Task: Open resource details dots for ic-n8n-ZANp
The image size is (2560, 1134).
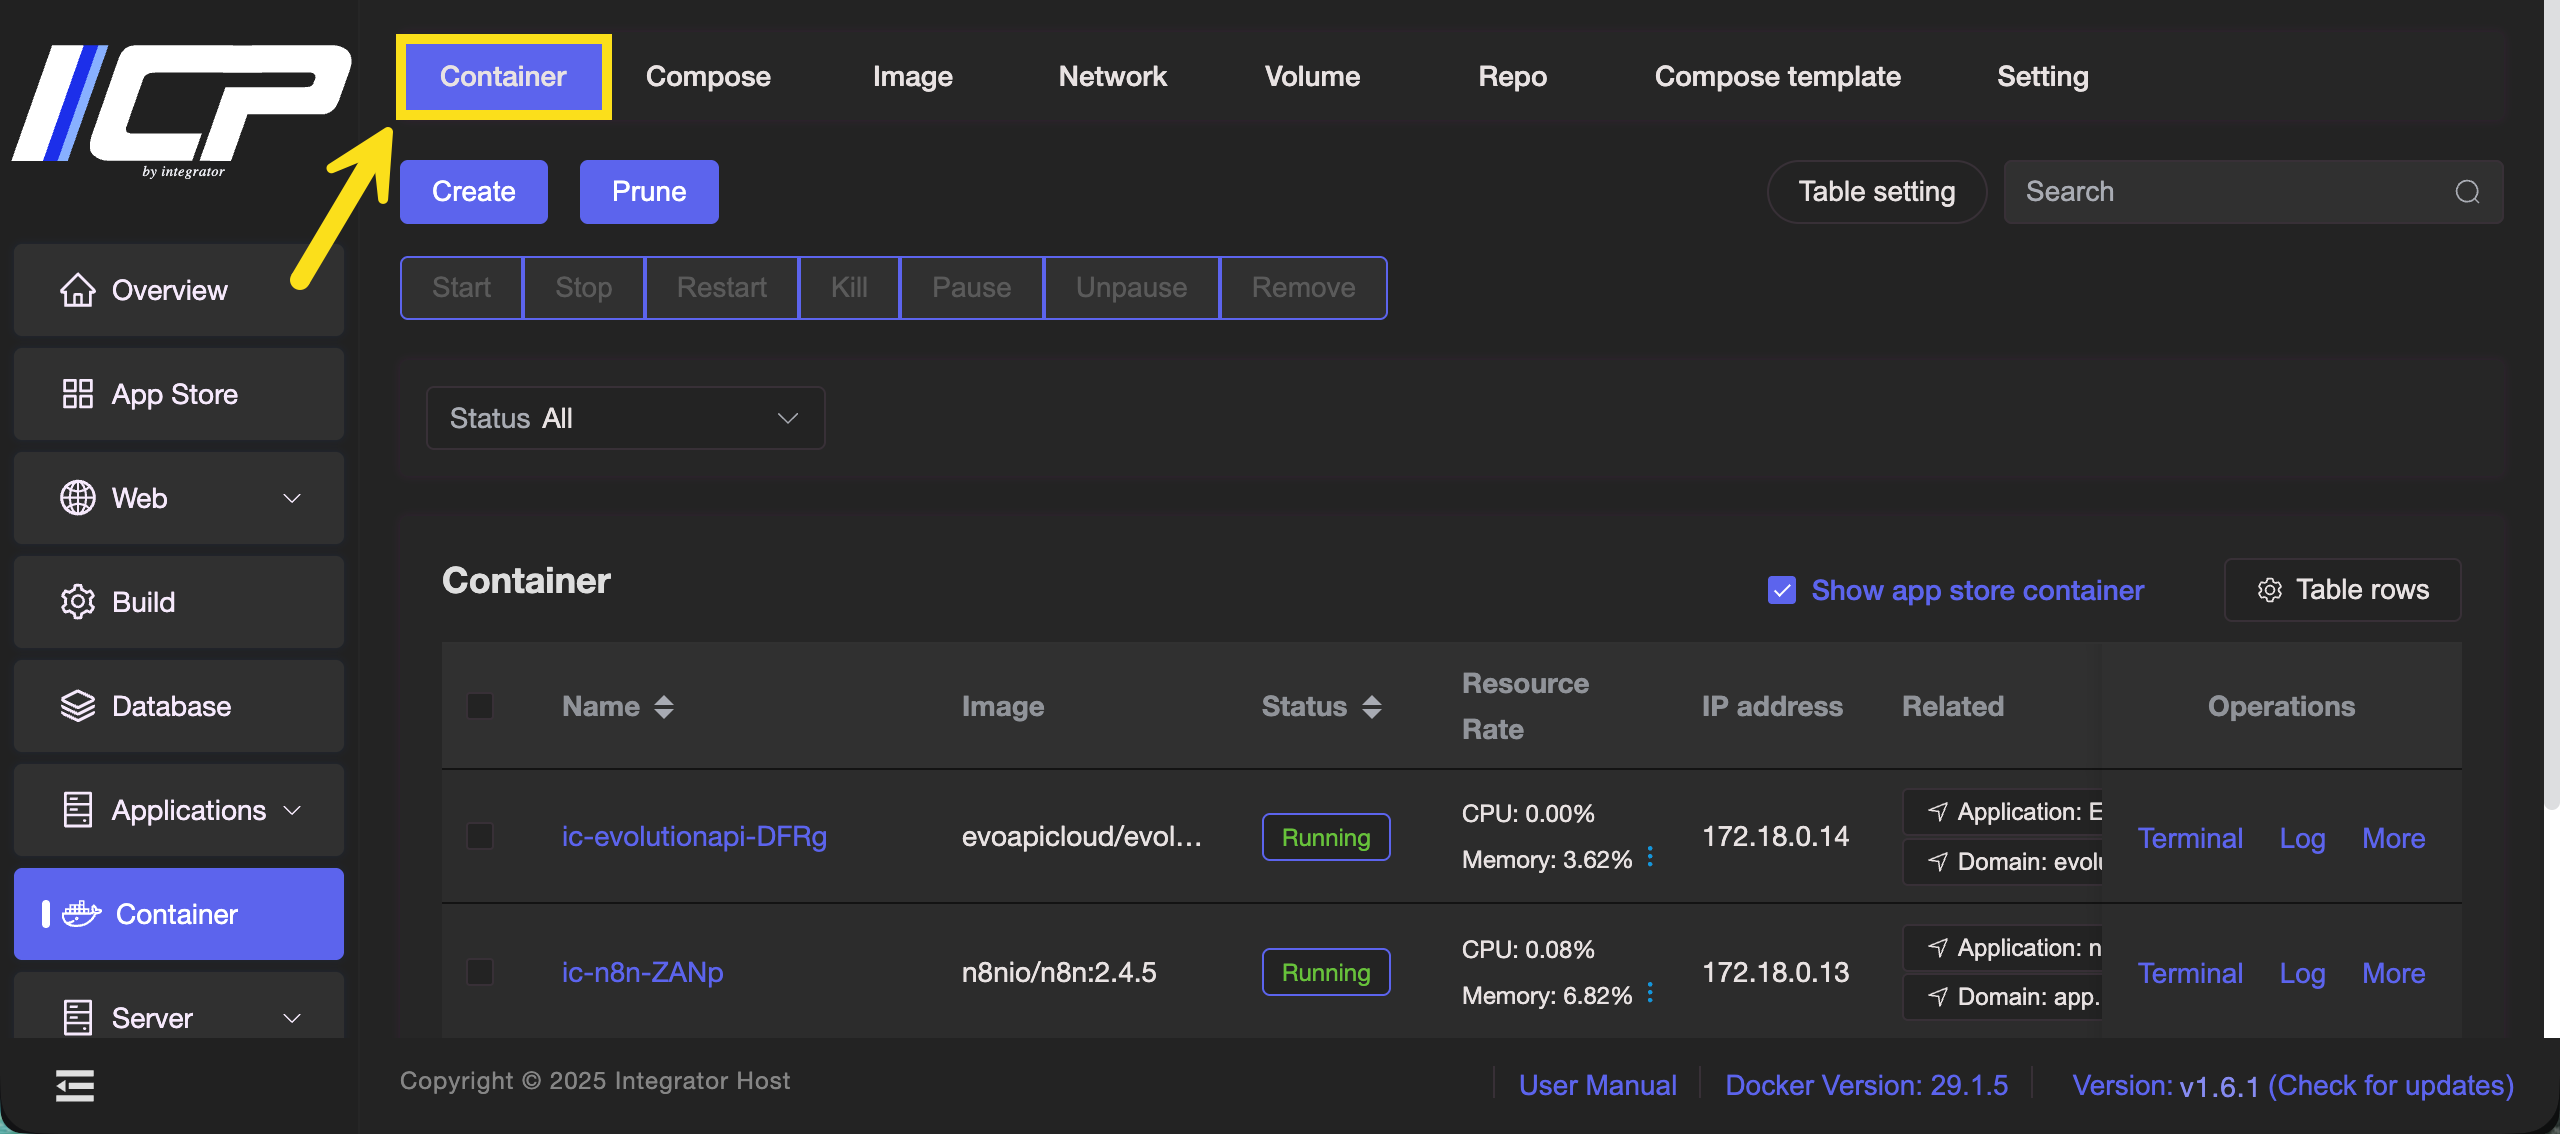Action: [x=1650, y=993]
